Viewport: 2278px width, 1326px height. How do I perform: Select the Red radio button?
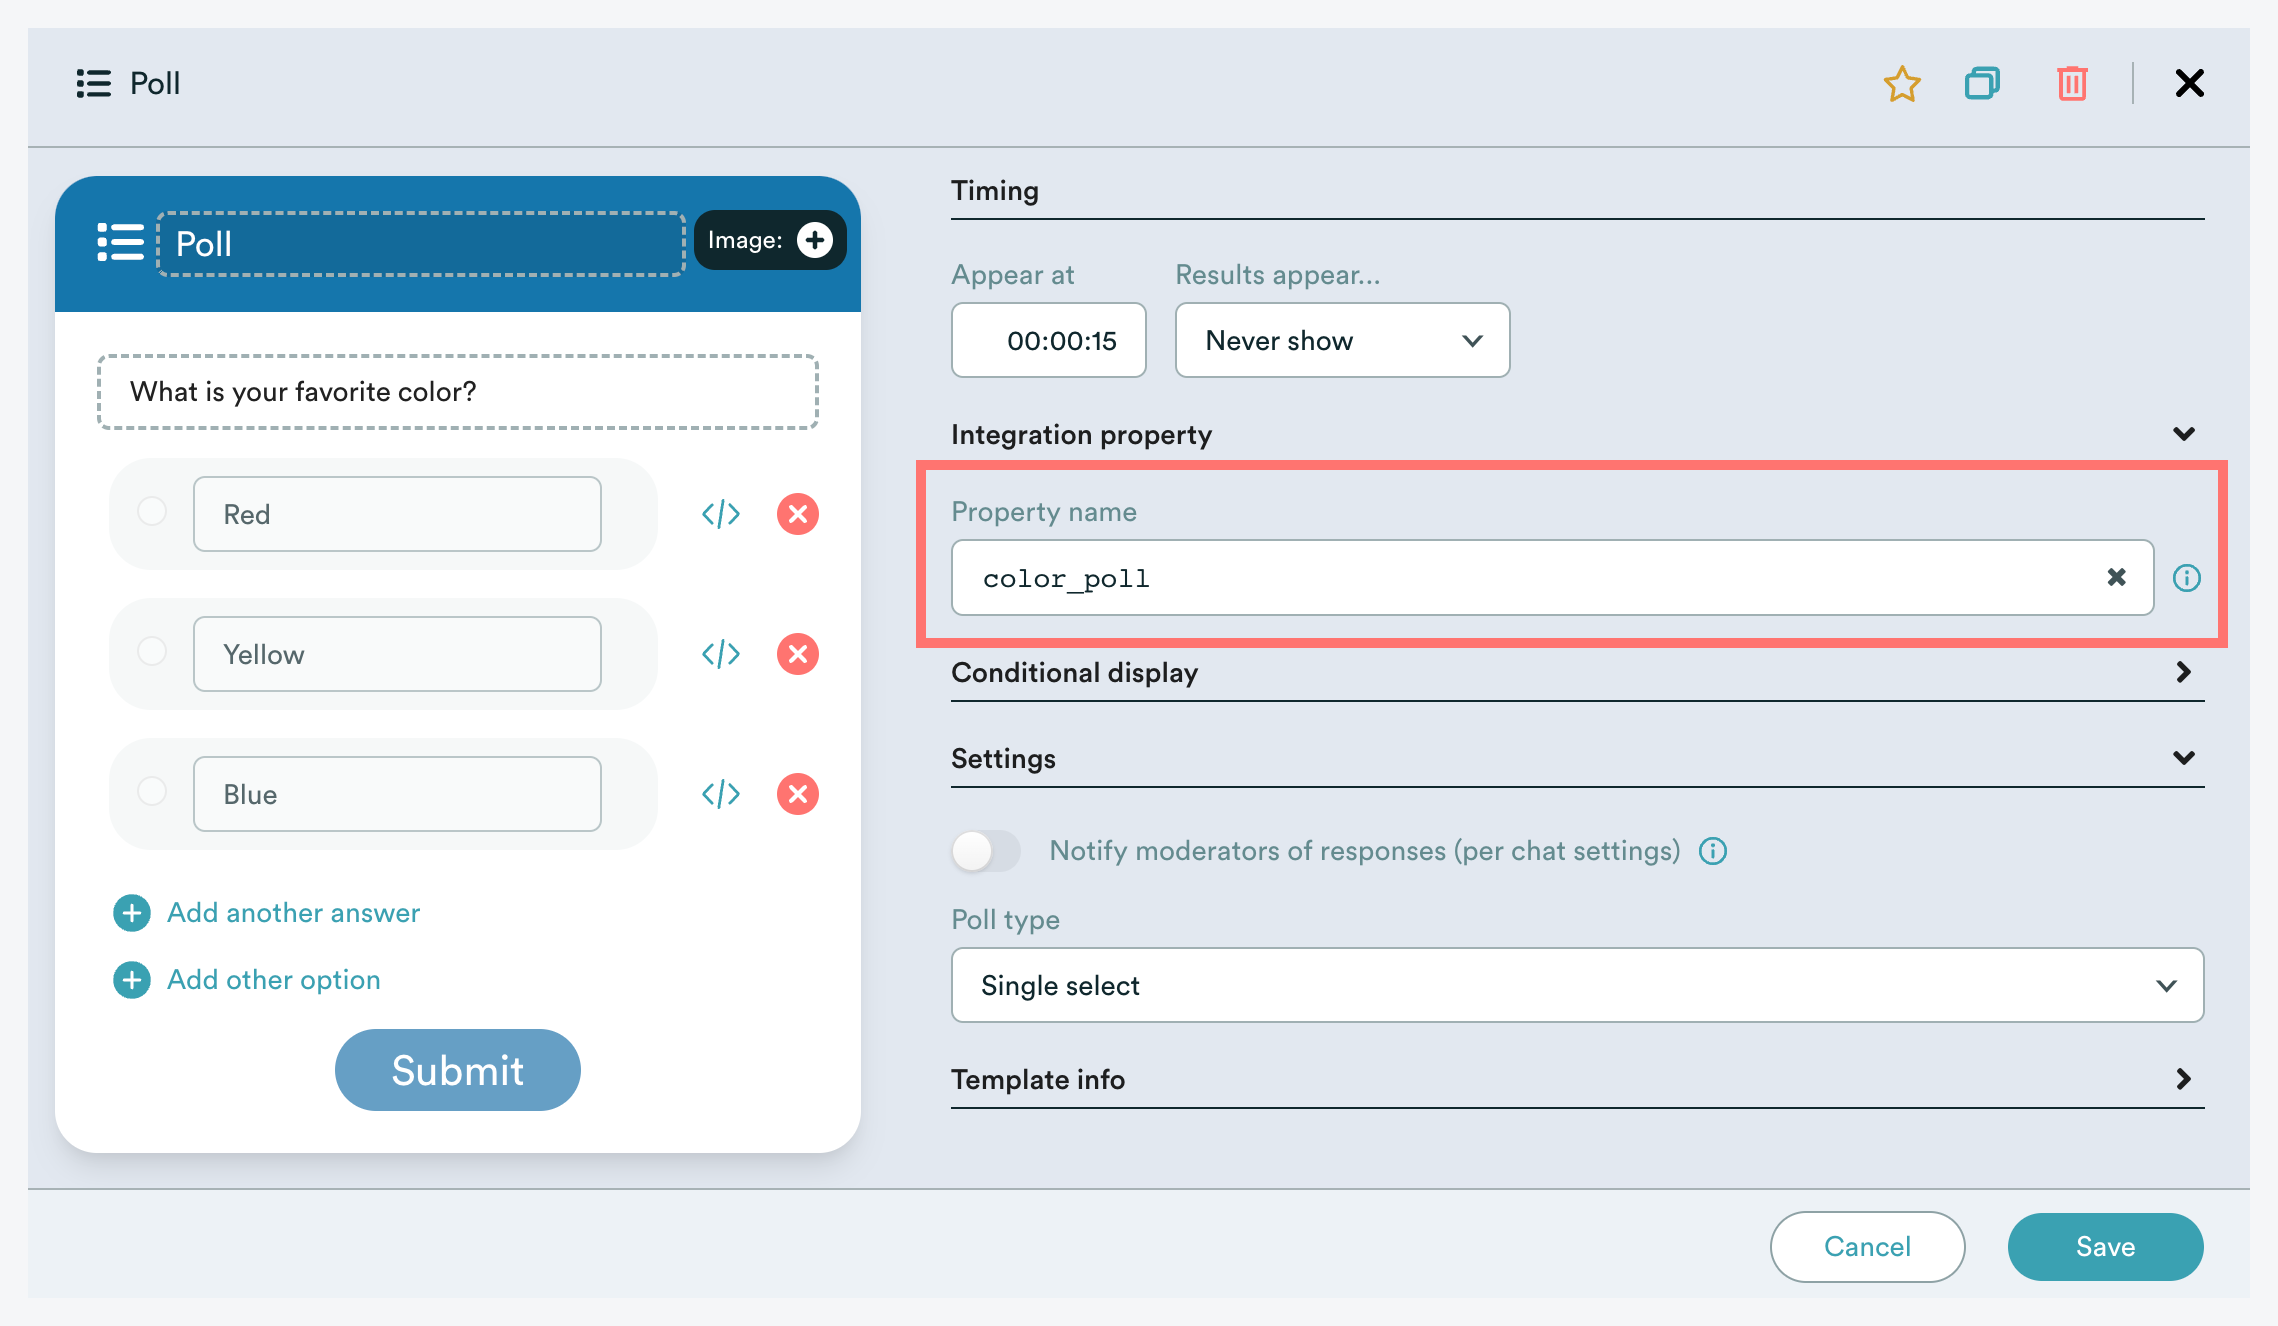click(152, 511)
